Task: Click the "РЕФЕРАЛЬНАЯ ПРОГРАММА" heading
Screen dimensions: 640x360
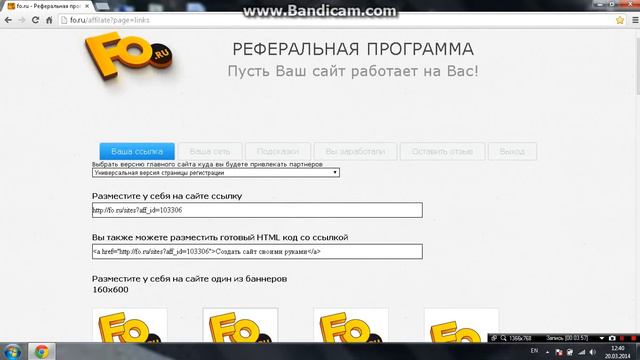Action: [353, 49]
